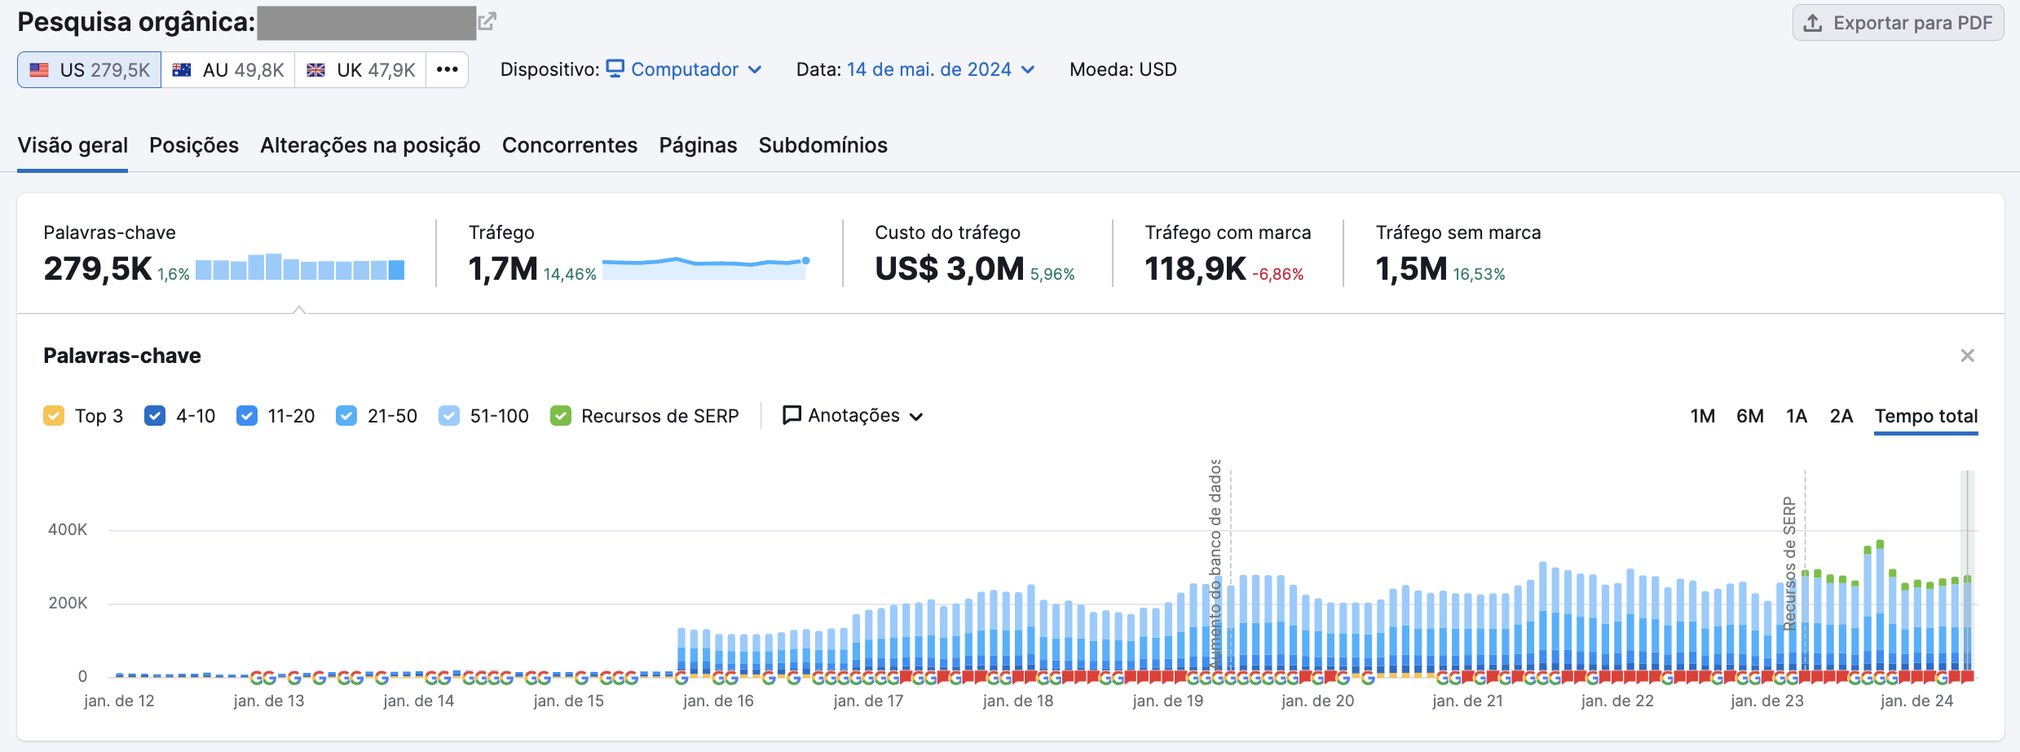Select the 2A time range

[1840, 416]
